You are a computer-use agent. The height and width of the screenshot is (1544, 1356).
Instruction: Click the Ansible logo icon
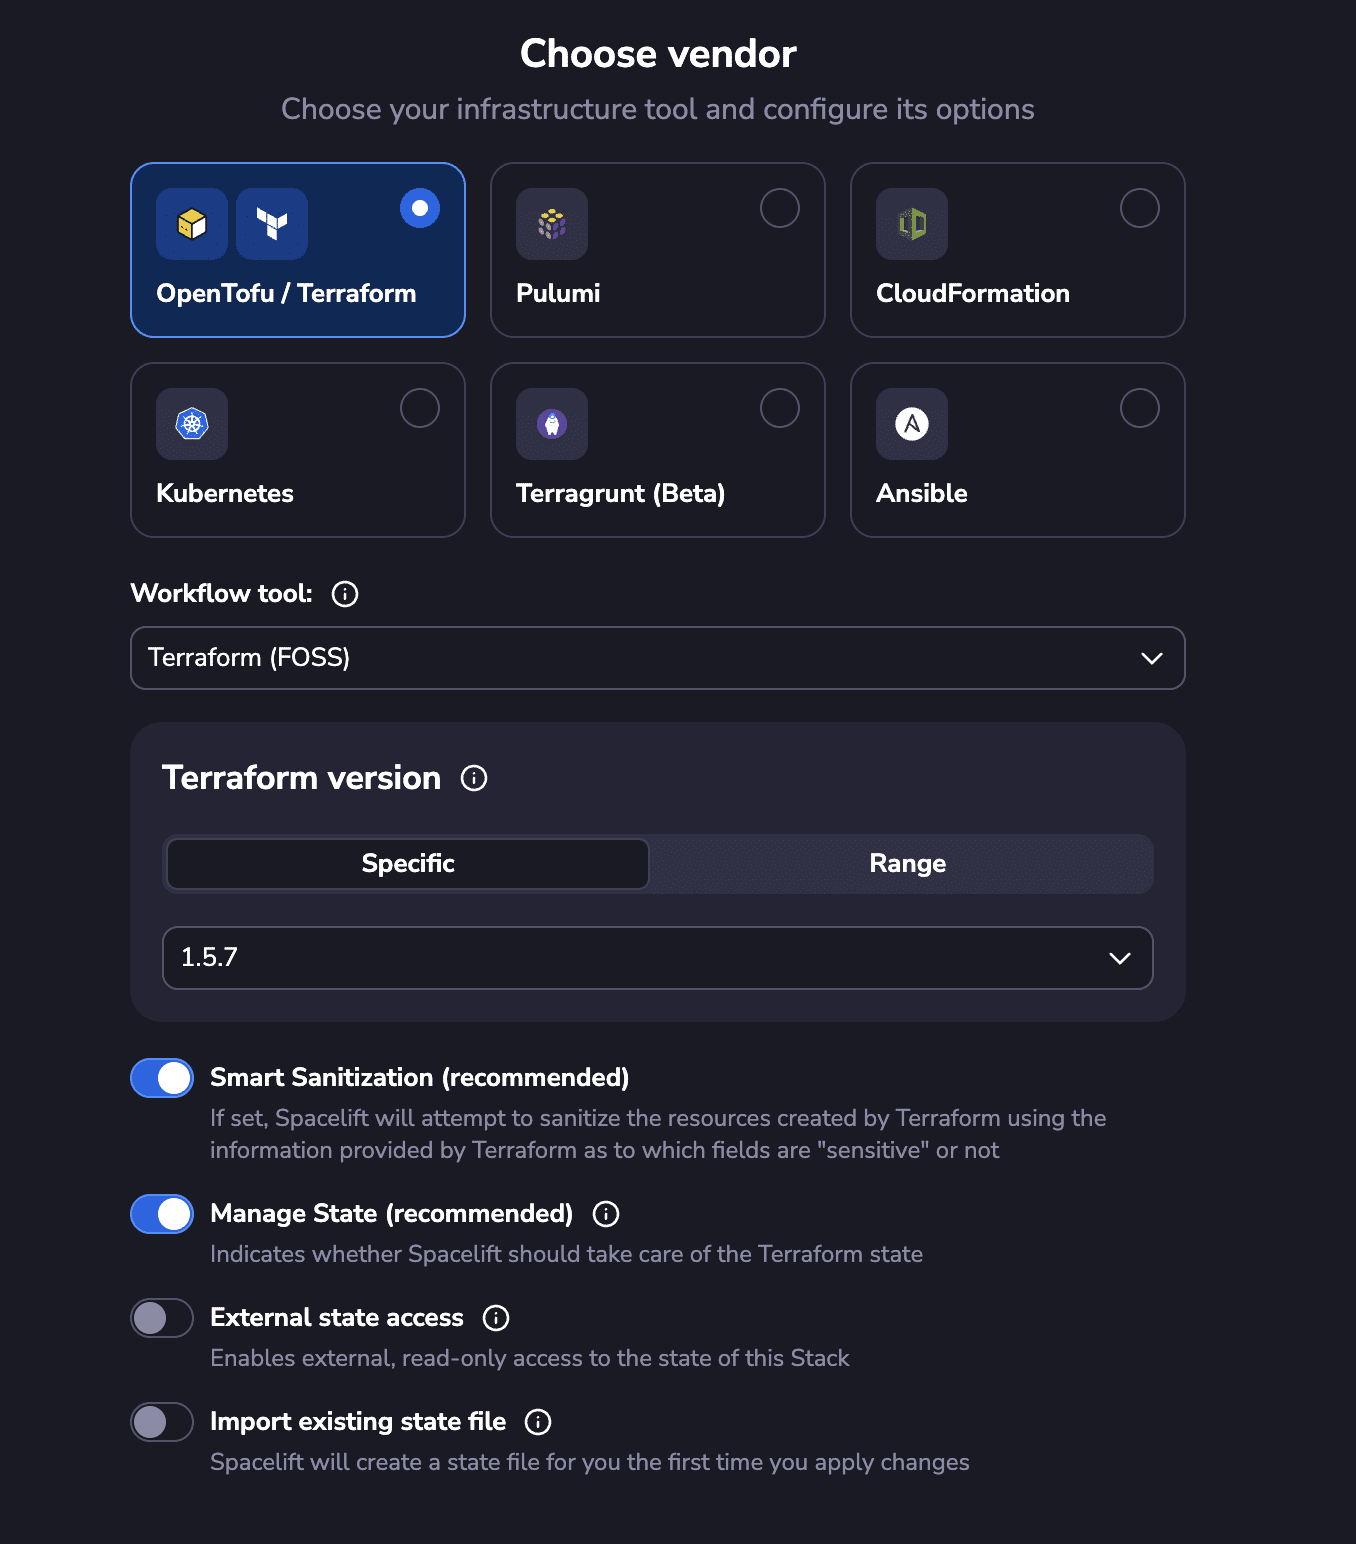click(912, 424)
